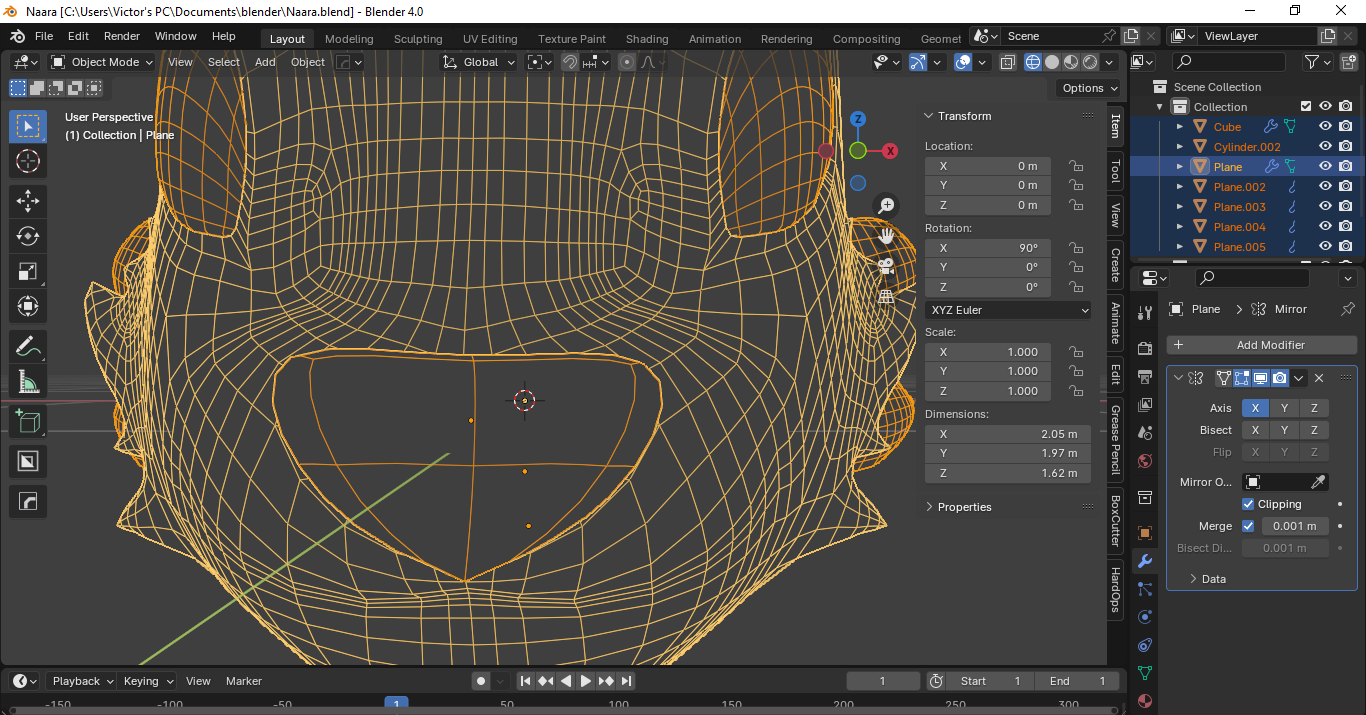The image size is (1366, 715).
Task: Jump to the last frame
Action: 627,681
